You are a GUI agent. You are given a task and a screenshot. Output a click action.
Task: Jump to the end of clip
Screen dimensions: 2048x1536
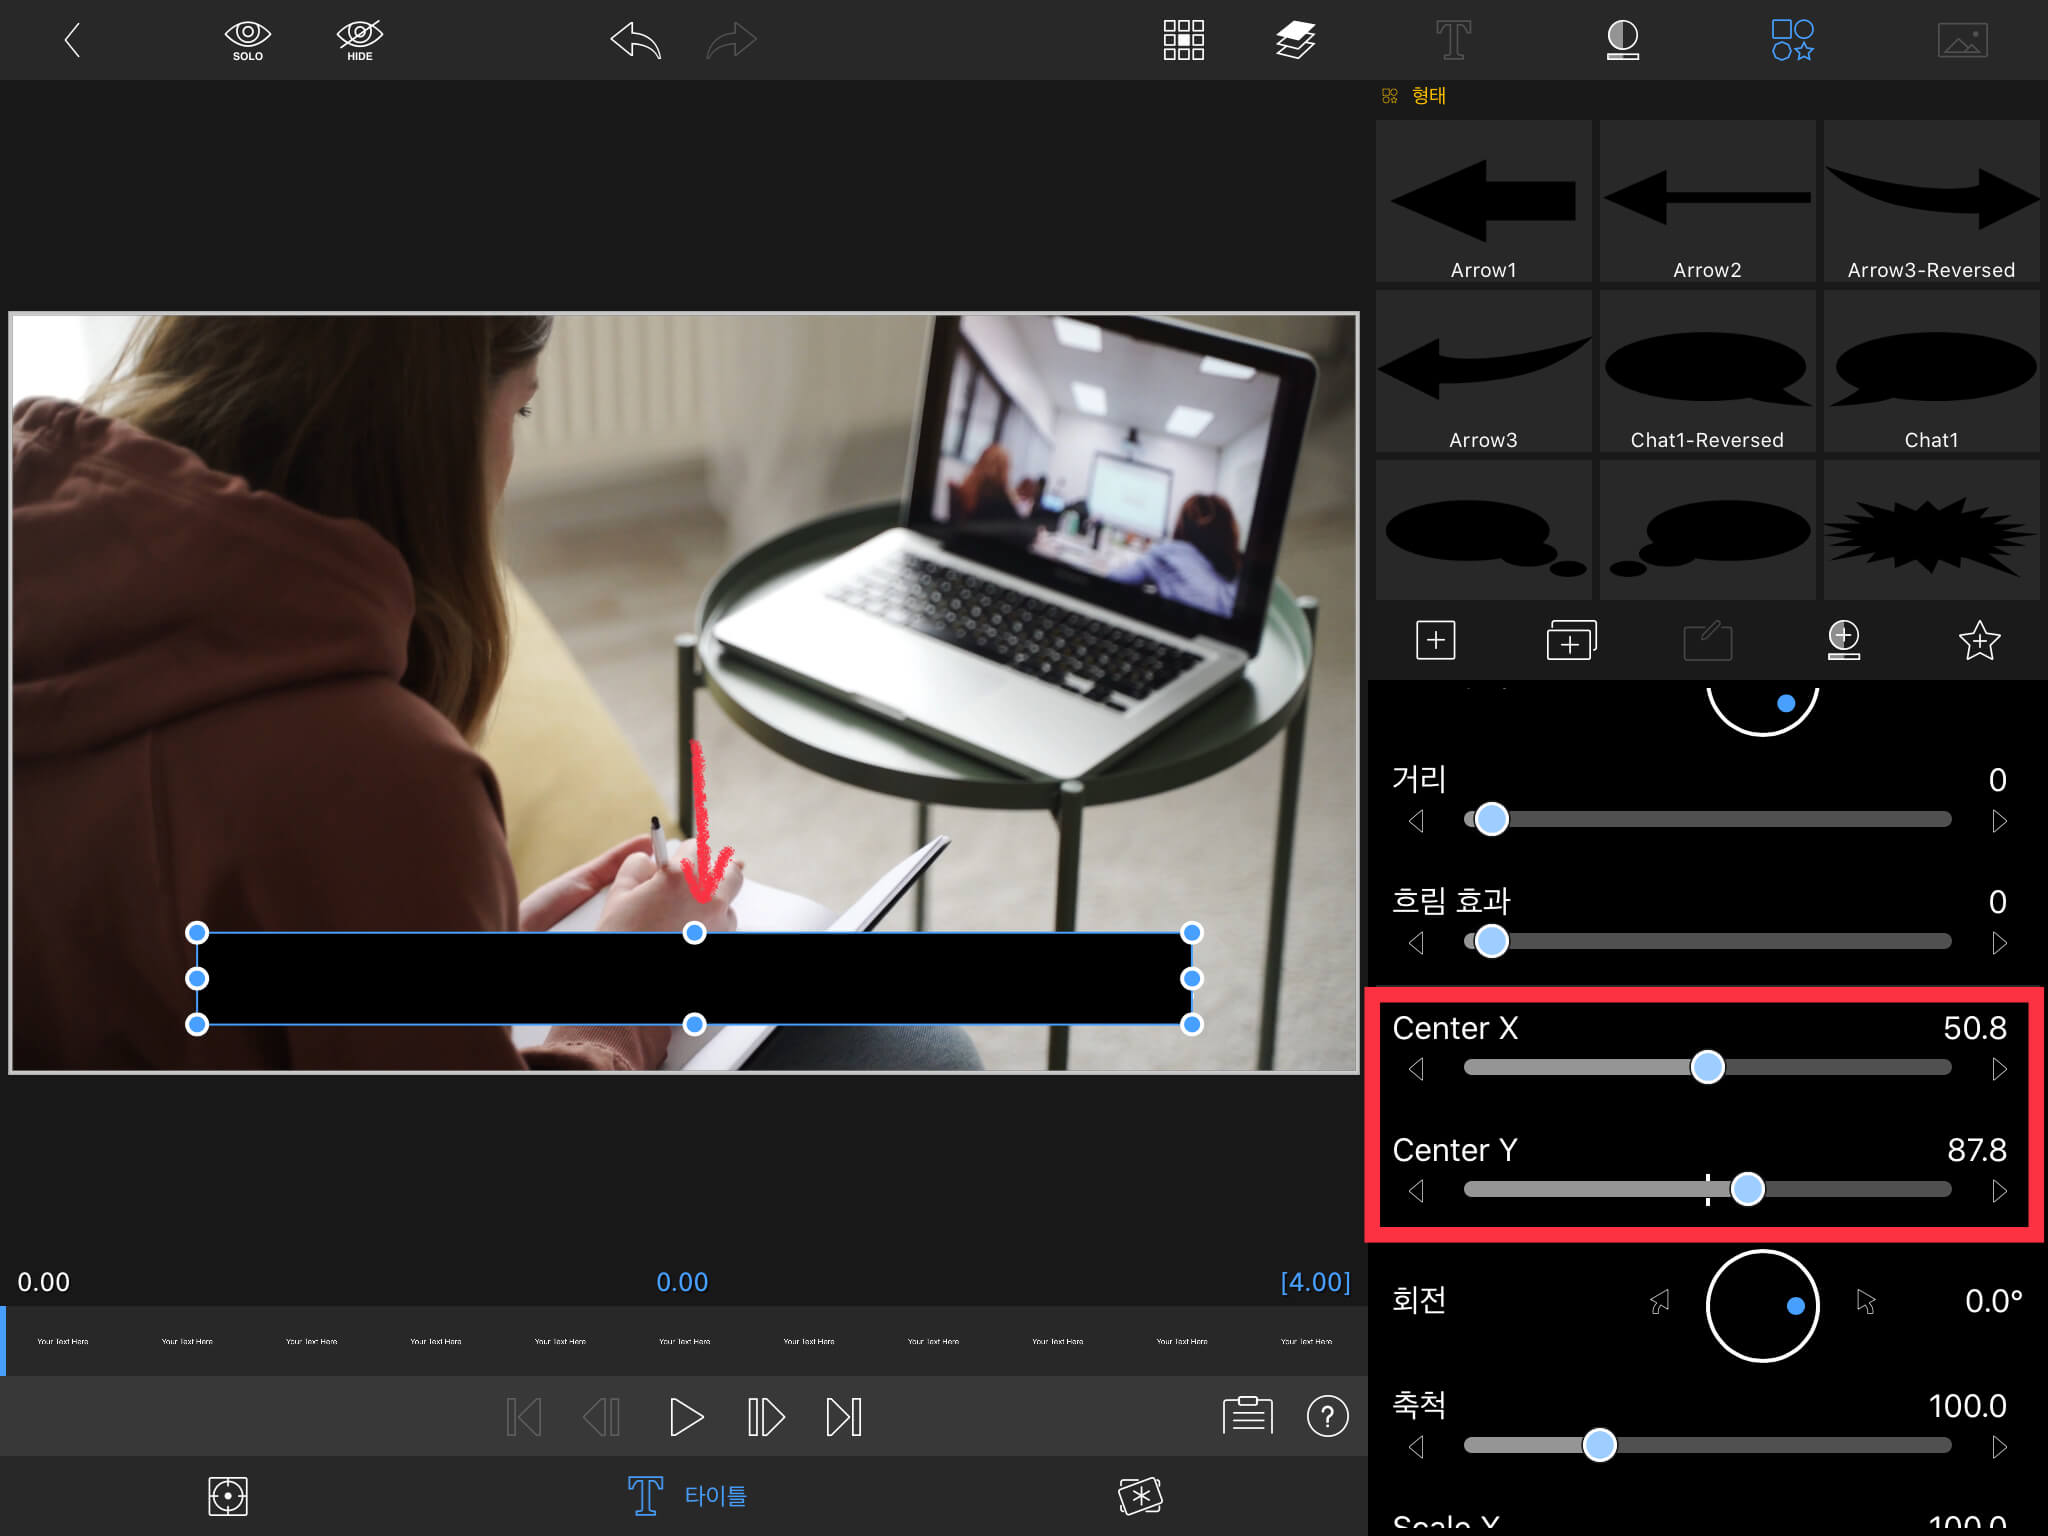(x=843, y=1416)
